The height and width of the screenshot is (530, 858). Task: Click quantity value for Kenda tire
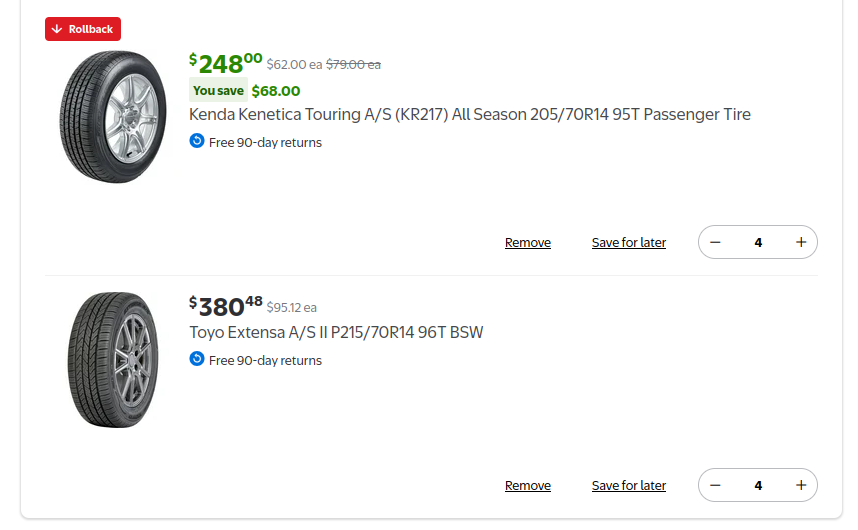758,242
